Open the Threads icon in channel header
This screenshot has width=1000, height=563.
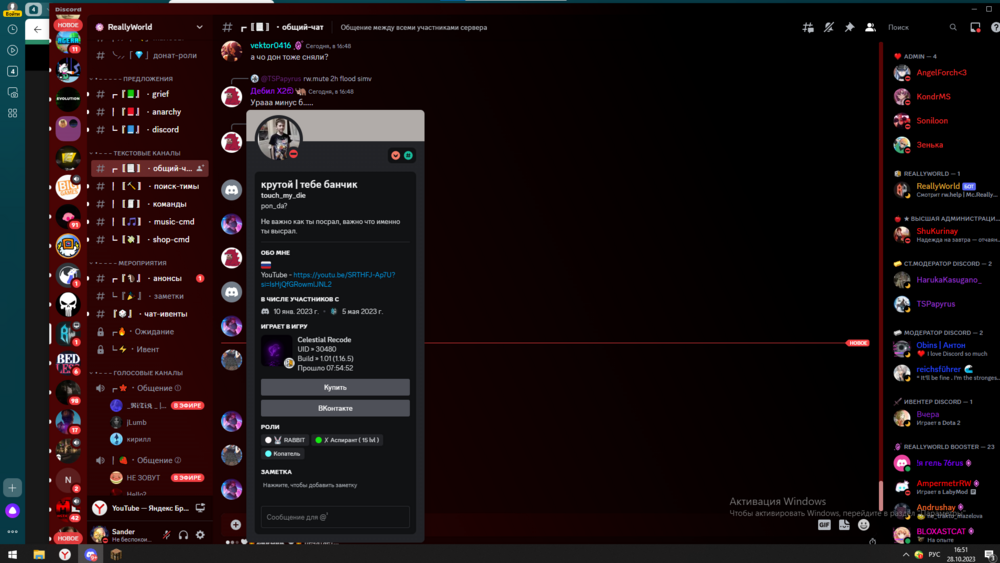pos(807,27)
